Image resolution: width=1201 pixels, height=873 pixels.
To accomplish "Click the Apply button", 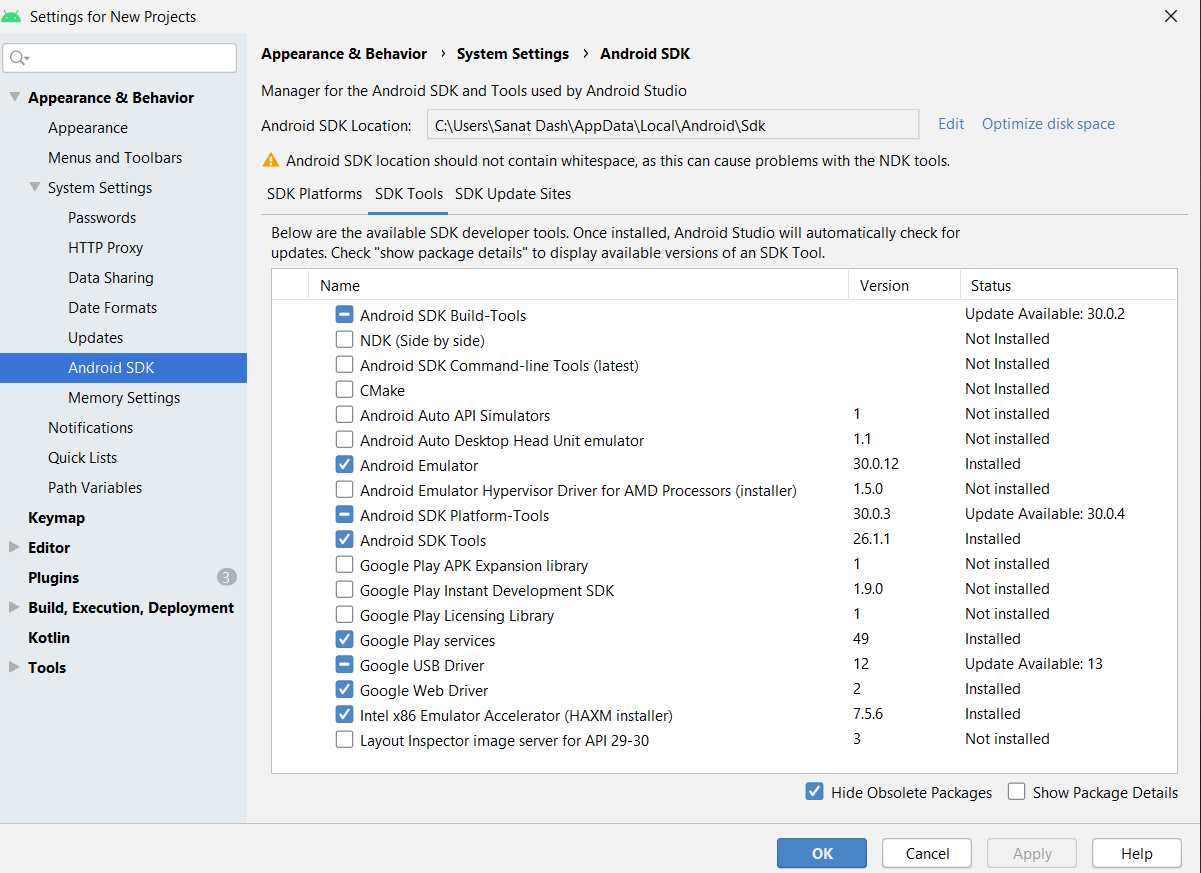I will tap(1032, 853).
